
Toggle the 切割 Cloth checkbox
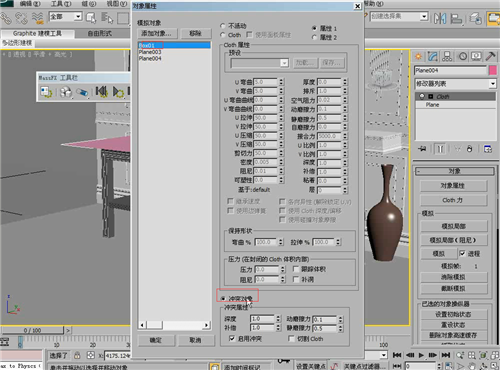click(x=291, y=339)
